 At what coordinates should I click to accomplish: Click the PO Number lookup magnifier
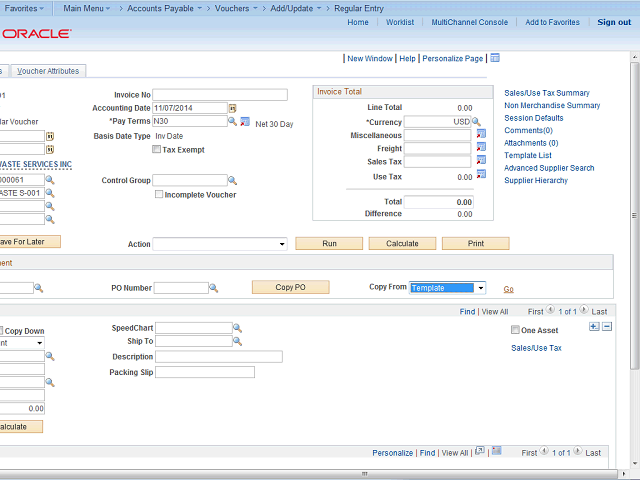click(214, 288)
